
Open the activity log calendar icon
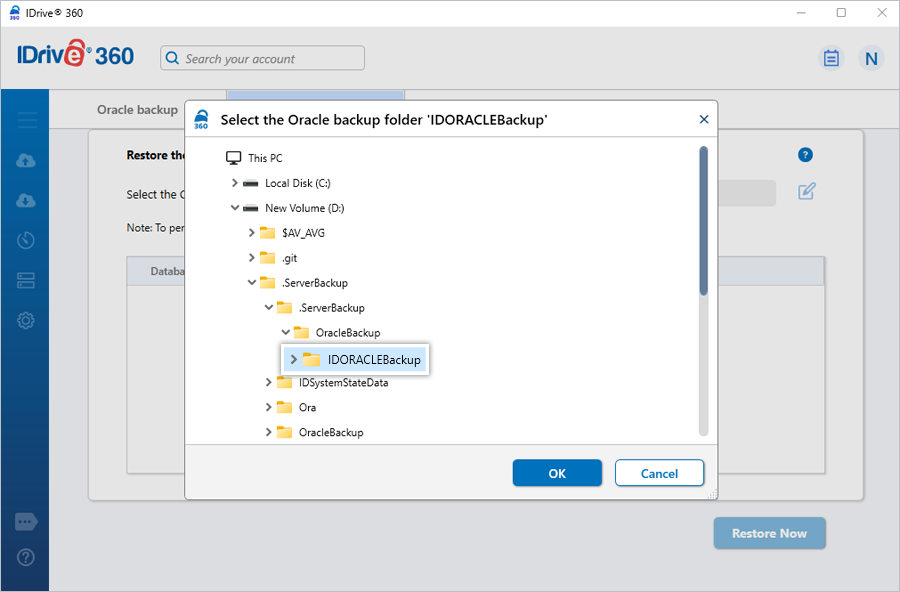(831, 58)
